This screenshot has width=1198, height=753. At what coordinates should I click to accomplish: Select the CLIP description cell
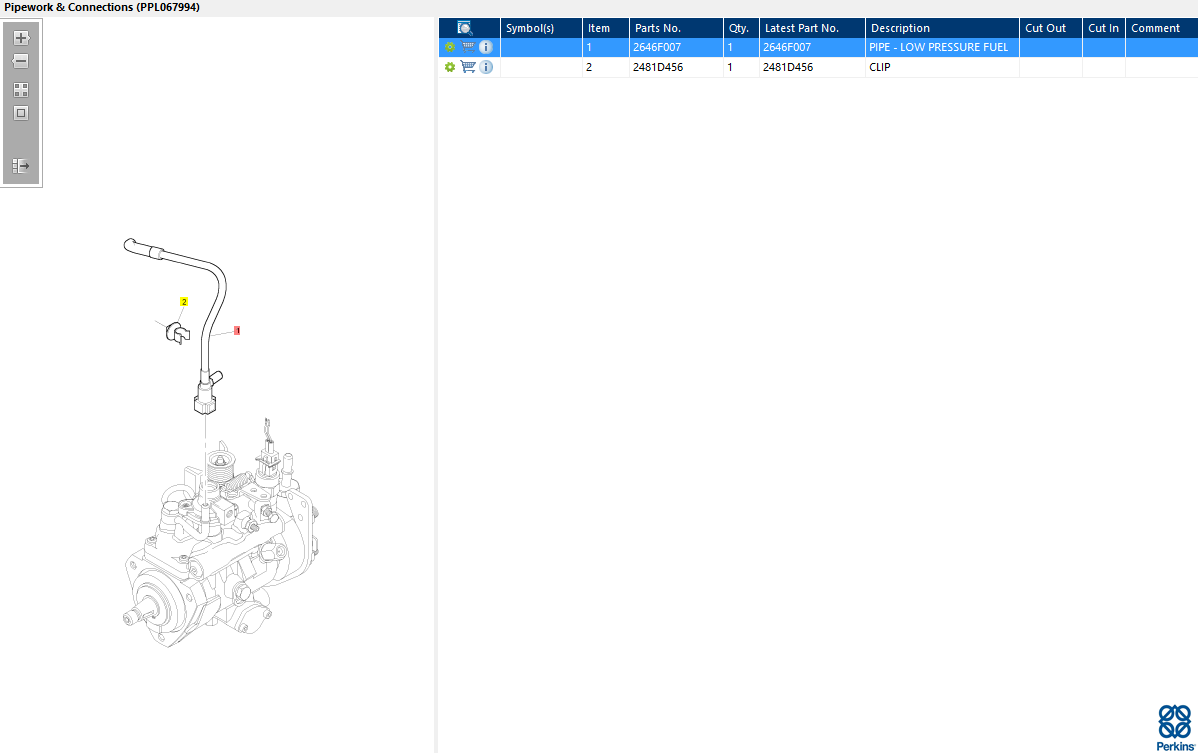pyautogui.click(x=942, y=67)
